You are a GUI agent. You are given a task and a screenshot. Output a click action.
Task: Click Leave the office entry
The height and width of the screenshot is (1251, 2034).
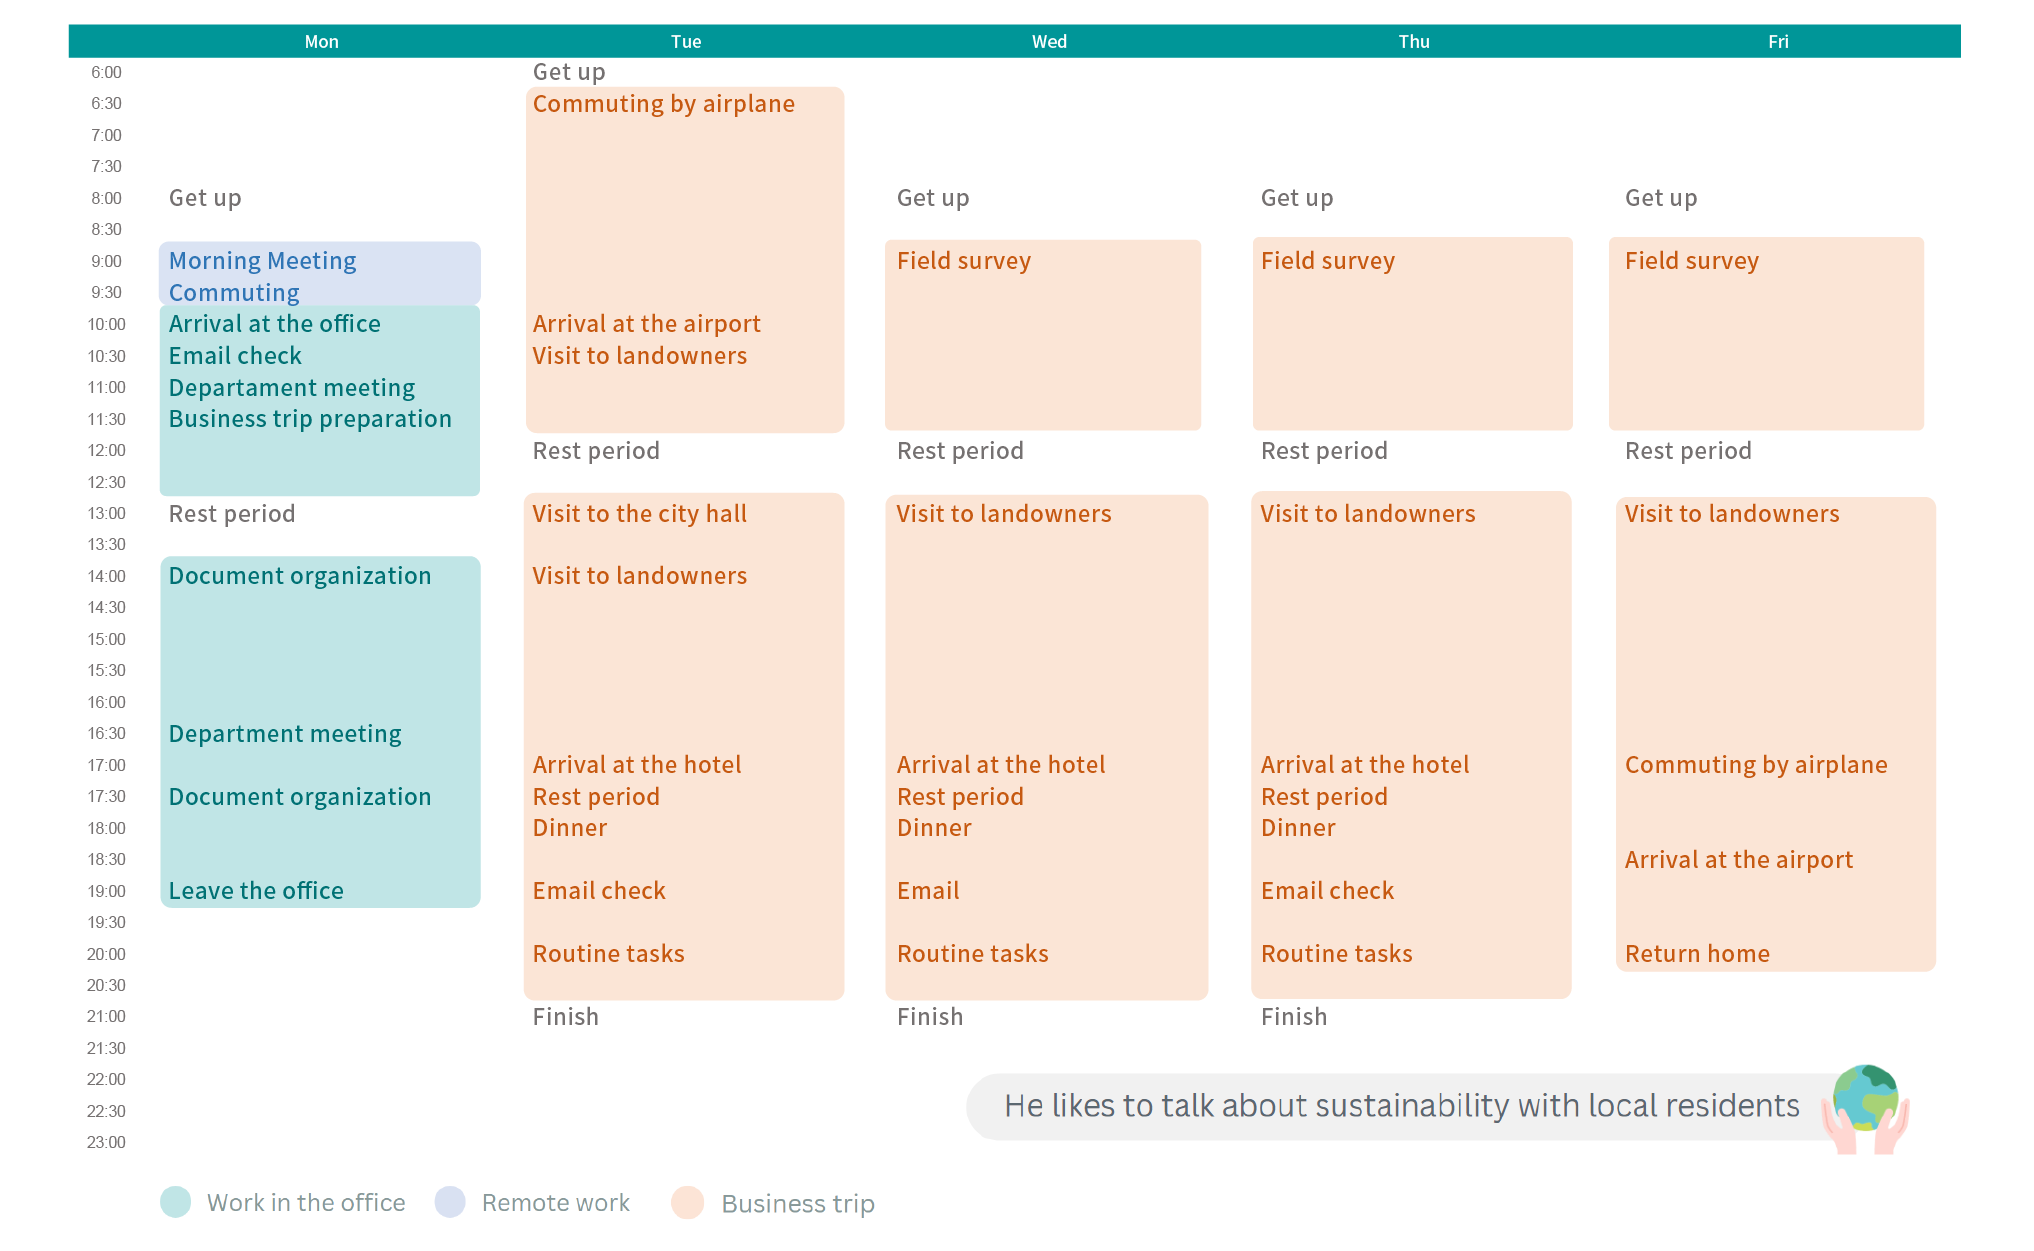click(x=256, y=891)
